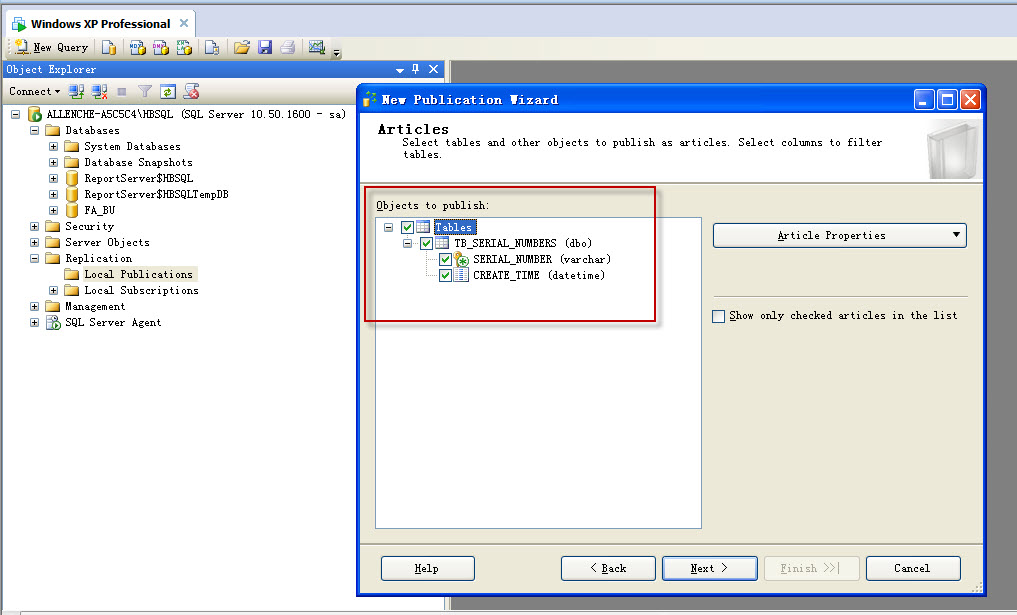This screenshot has width=1017, height=615.
Task: Expand the Management folder
Action: coord(34,306)
